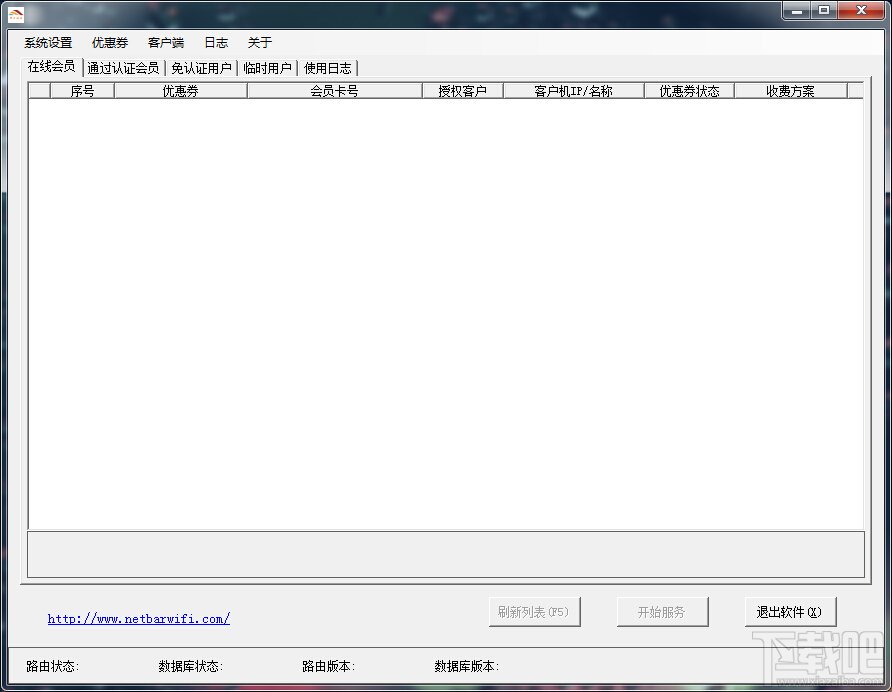Click the 路由状态 status label

coord(52,666)
